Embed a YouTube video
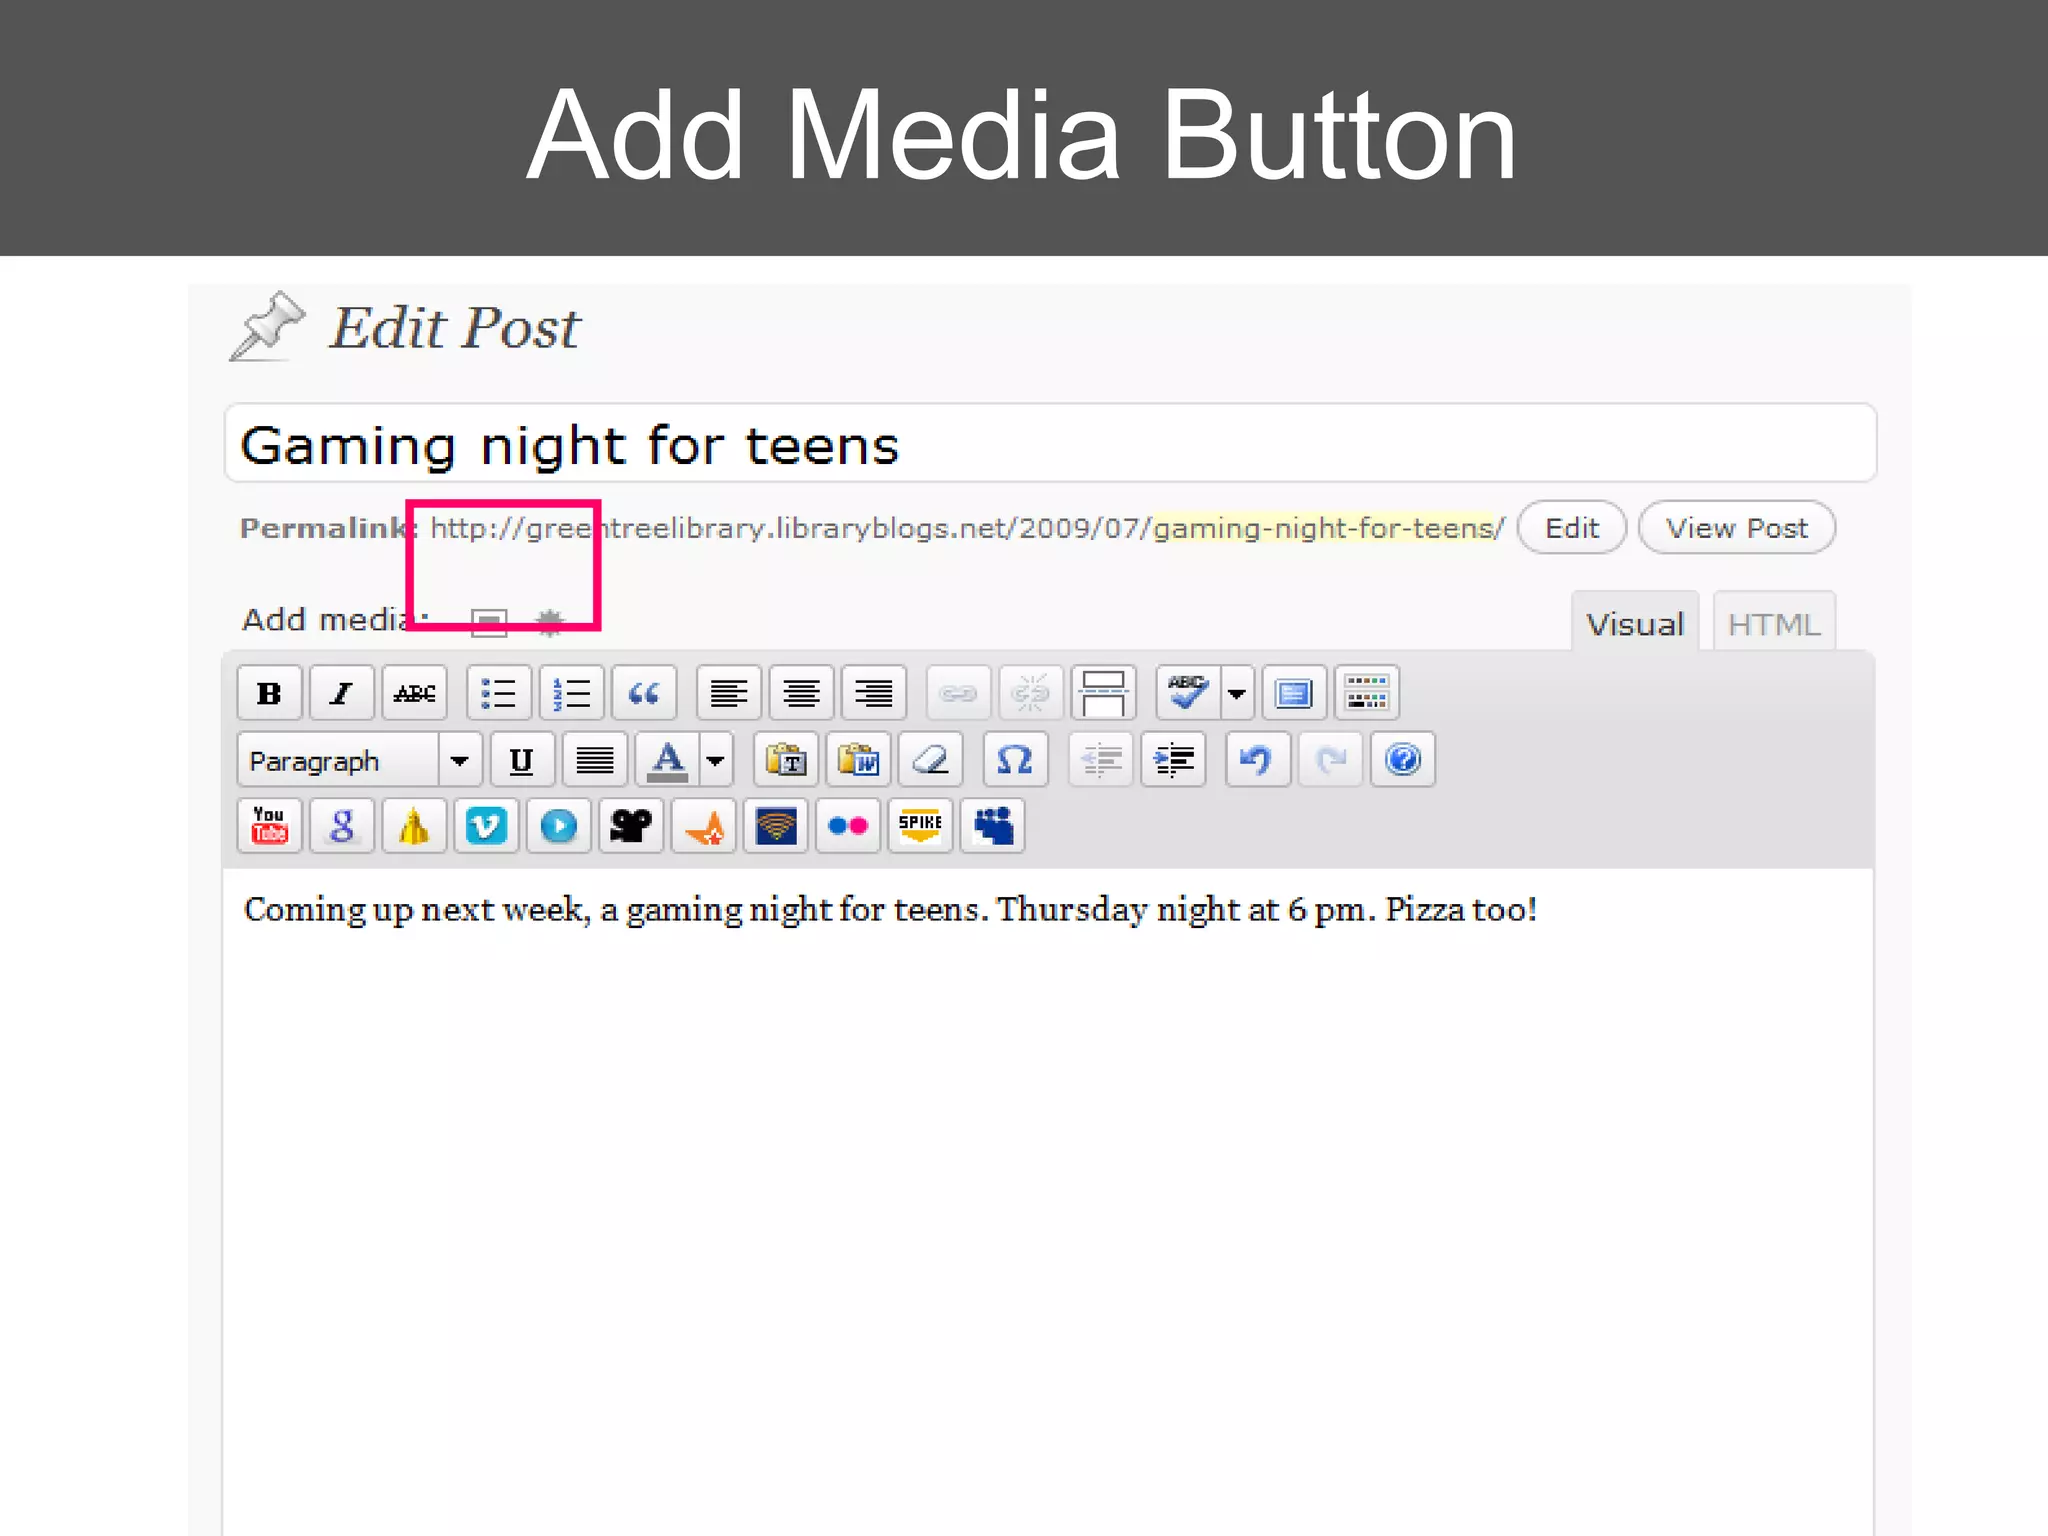 pyautogui.click(x=269, y=826)
